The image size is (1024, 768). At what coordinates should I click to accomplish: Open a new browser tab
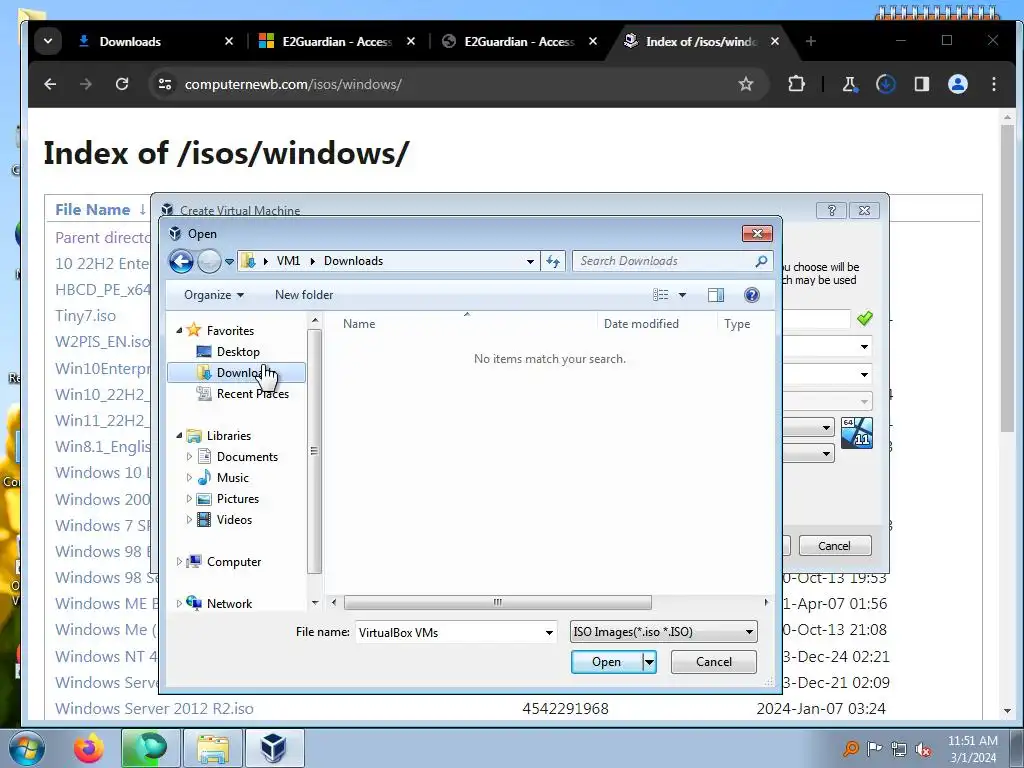pos(811,41)
